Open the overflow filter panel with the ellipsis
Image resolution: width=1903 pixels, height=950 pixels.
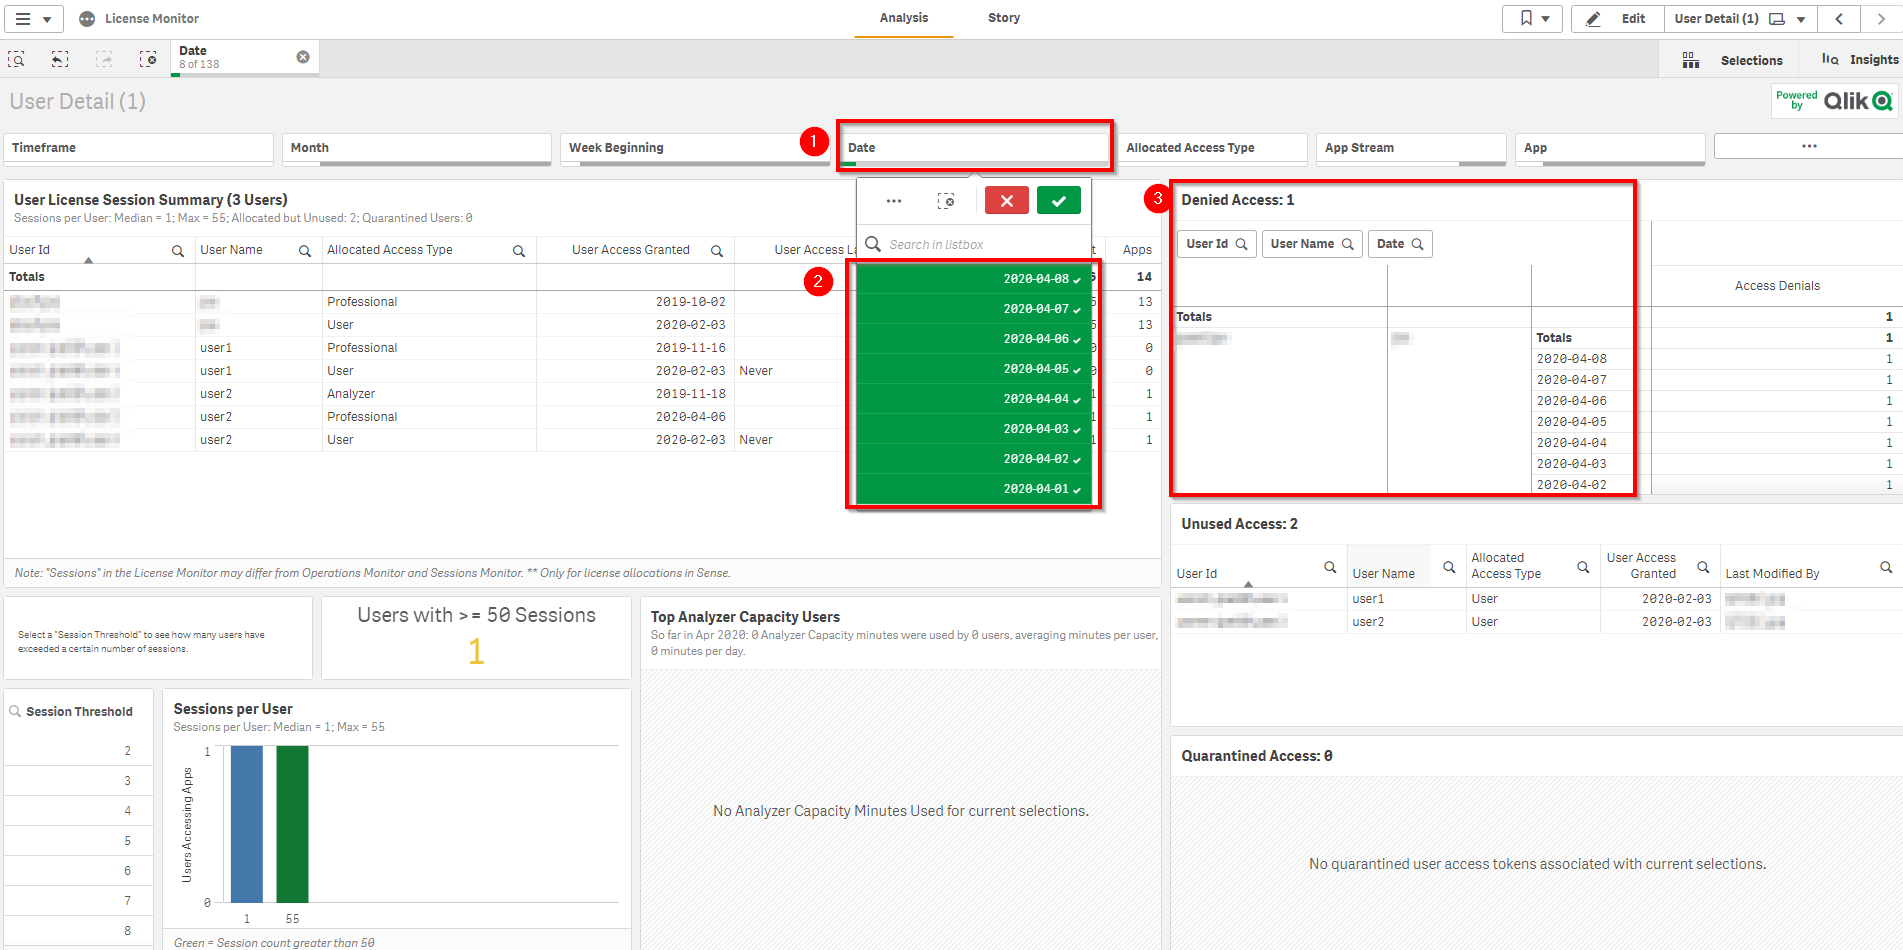[x=1808, y=146]
